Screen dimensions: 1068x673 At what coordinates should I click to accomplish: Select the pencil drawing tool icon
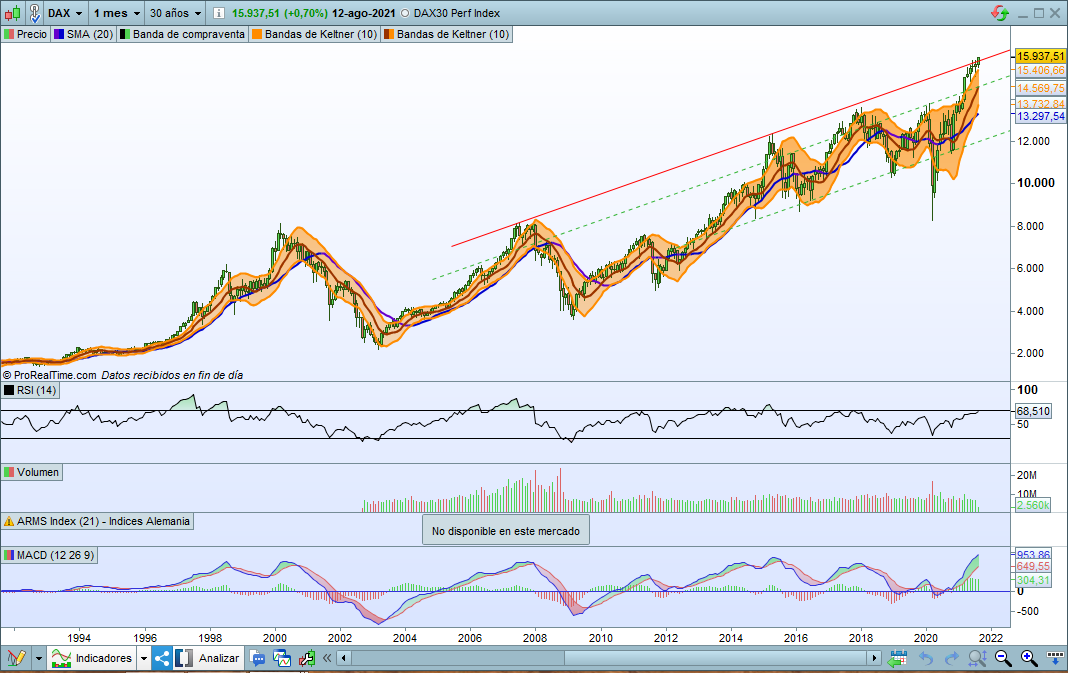click(15, 658)
